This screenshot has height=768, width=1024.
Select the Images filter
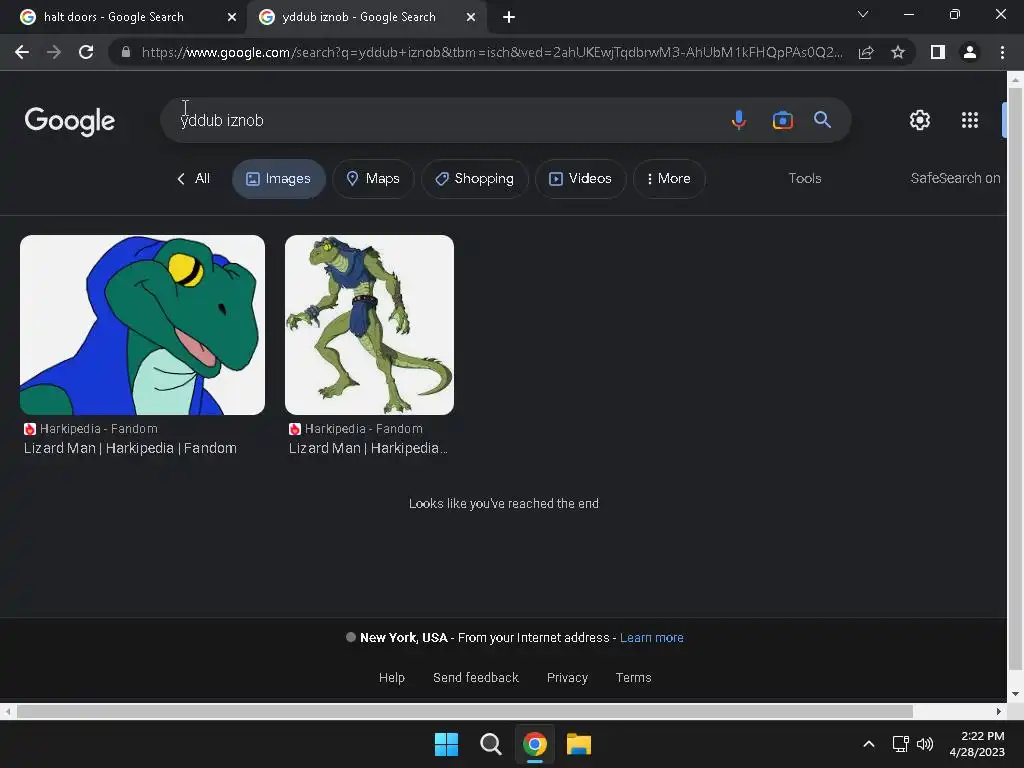(279, 178)
